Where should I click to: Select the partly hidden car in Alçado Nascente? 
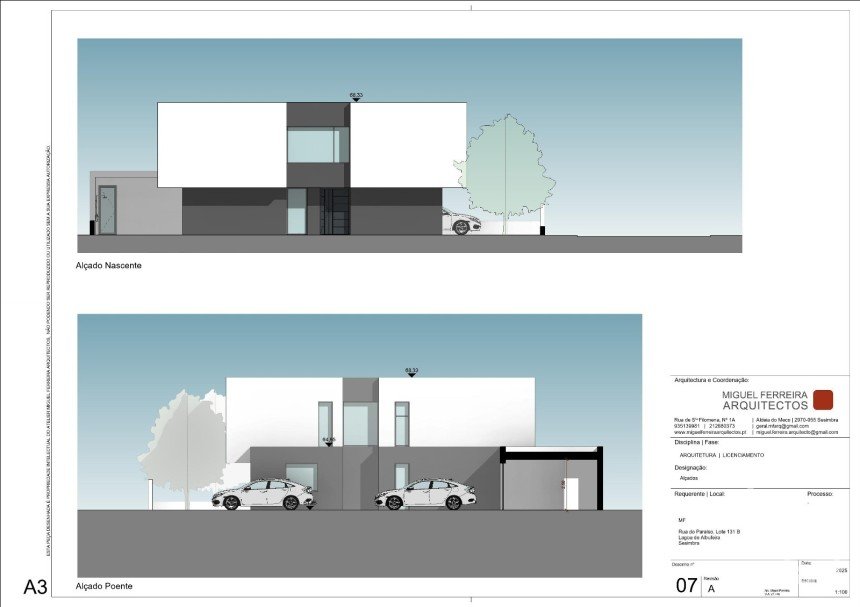[460, 222]
